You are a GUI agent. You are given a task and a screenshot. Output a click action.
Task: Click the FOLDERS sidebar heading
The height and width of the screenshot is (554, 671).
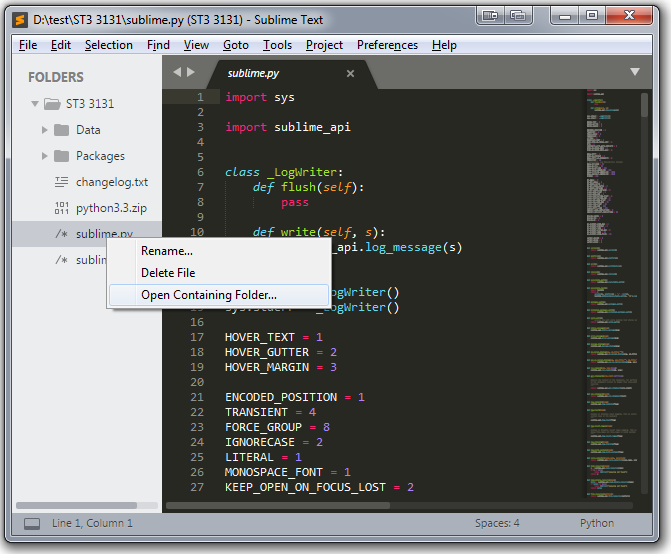[56, 77]
